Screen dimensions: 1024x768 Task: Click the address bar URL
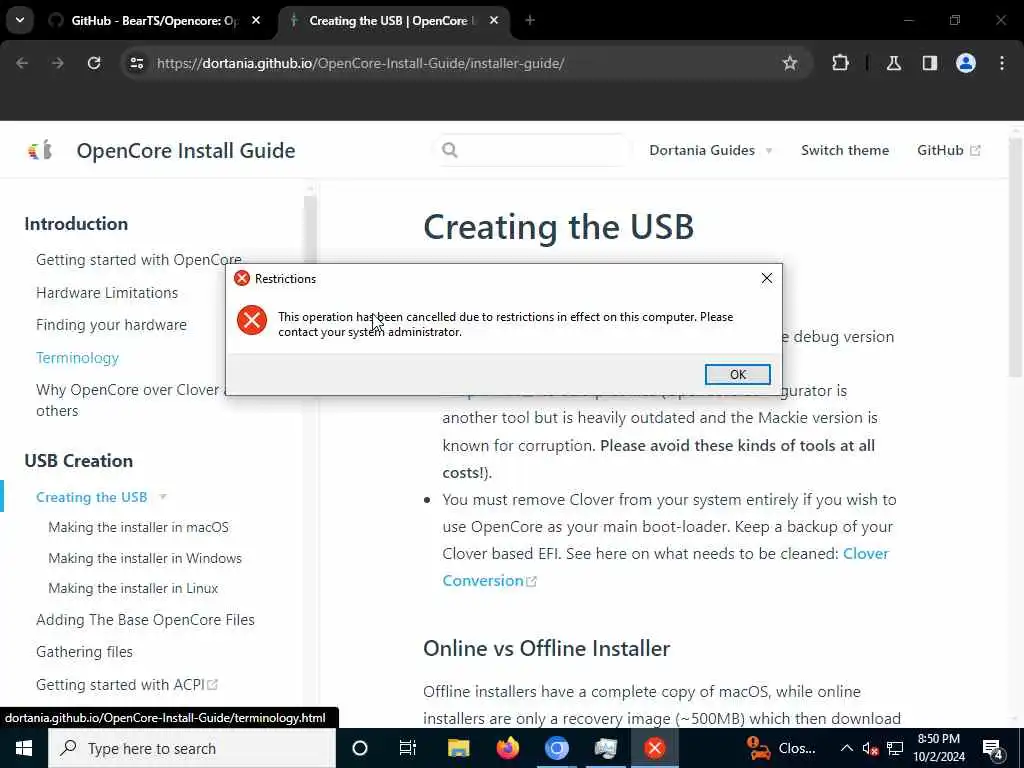[x=360, y=63]
